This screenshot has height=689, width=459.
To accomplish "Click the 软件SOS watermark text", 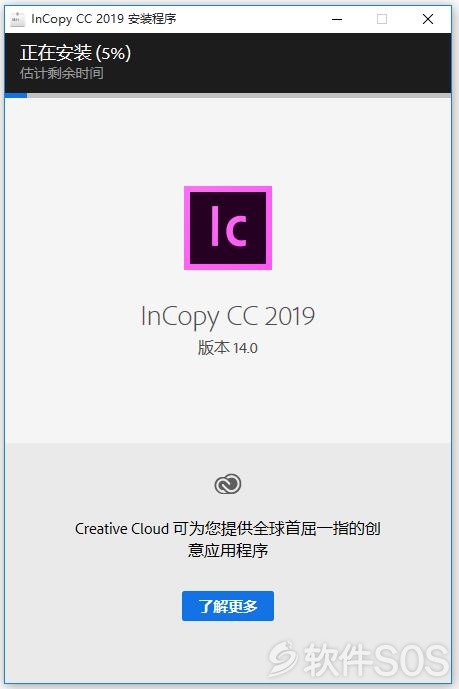I will coord(376,659).
